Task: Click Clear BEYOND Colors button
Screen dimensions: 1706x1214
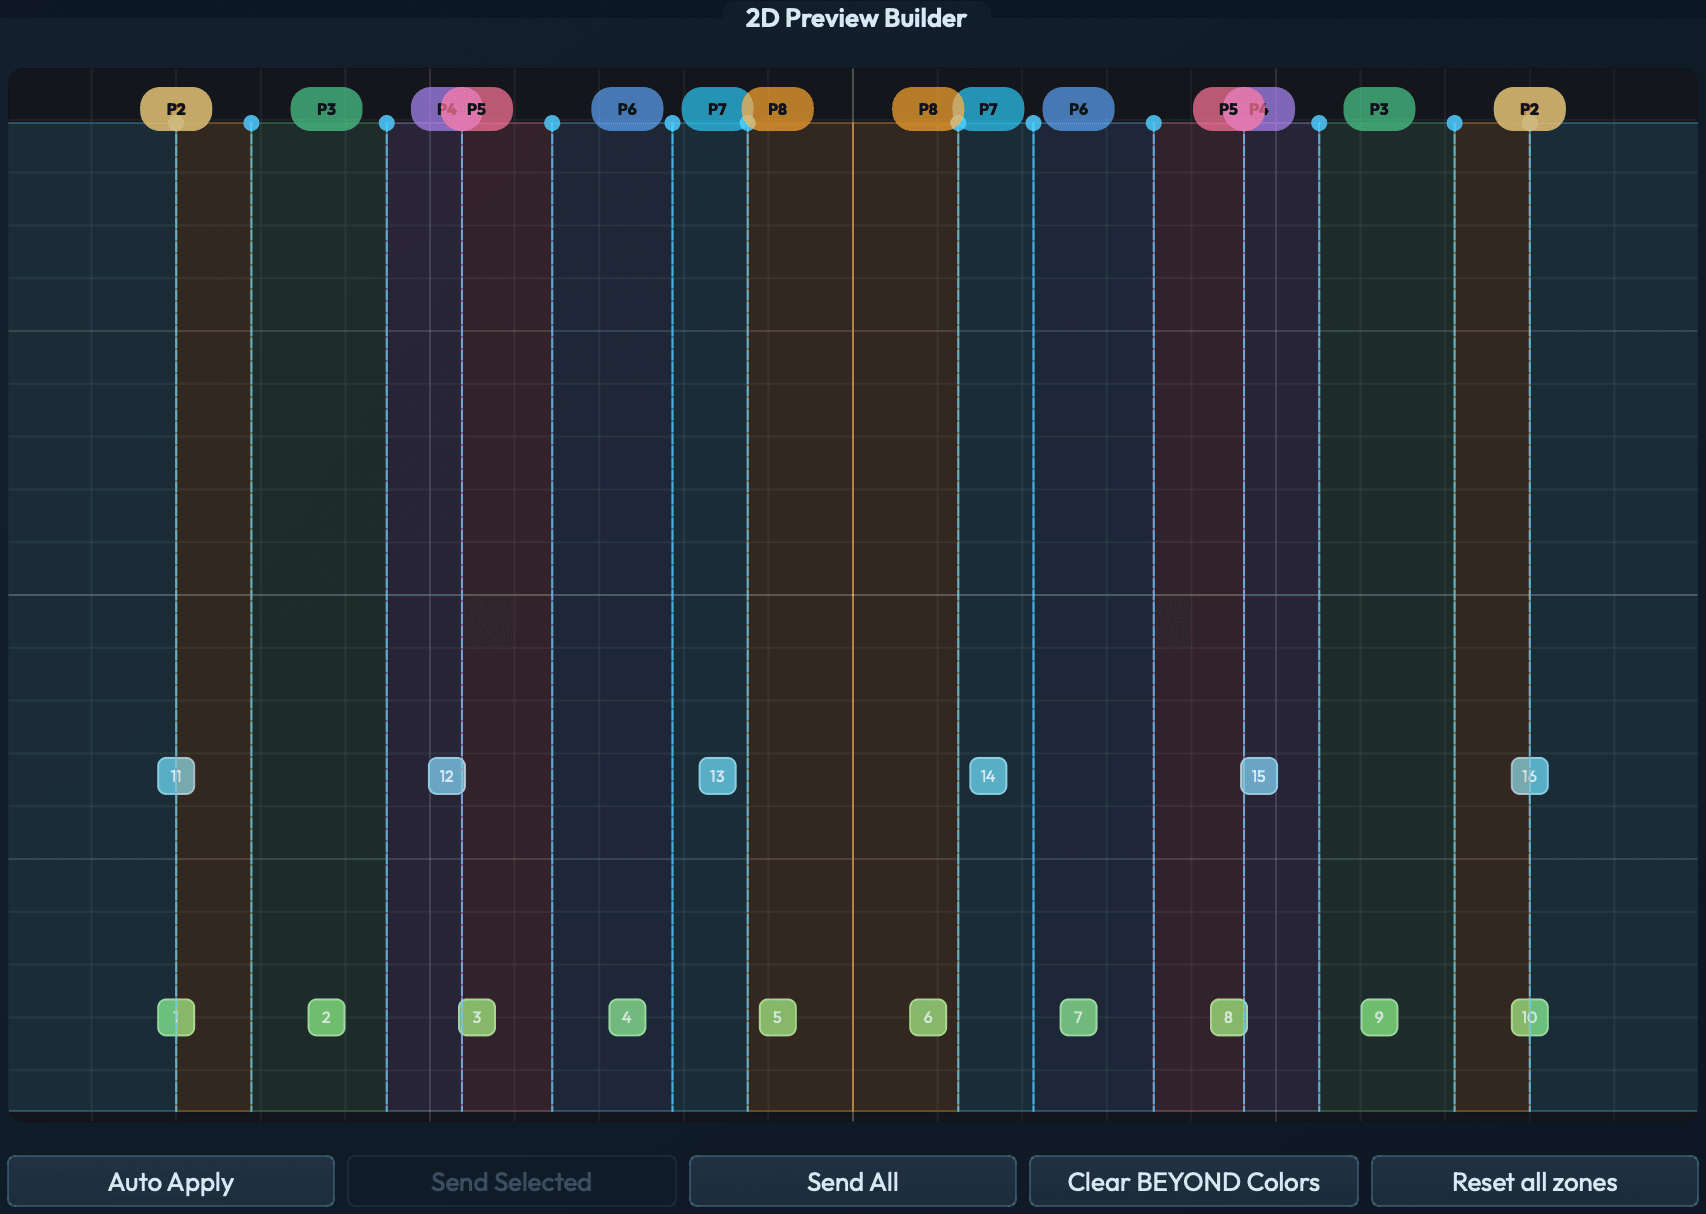Action: [1194, 1181]
